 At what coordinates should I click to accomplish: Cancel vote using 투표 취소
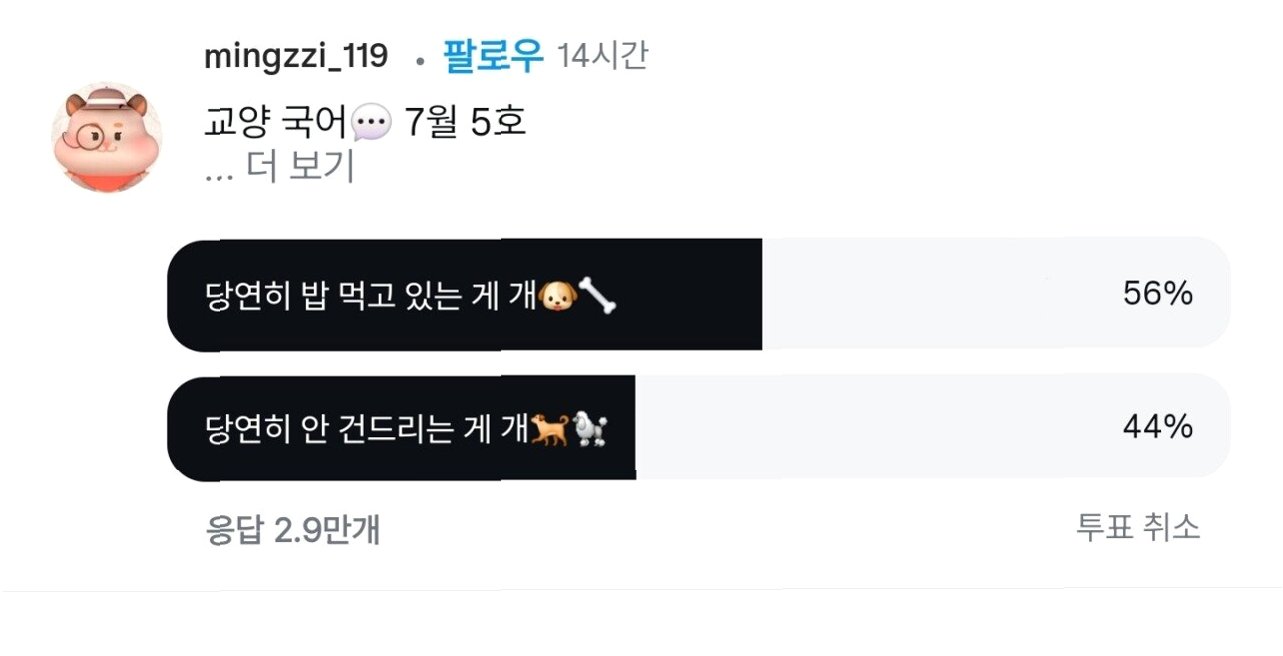point(1138,527)
